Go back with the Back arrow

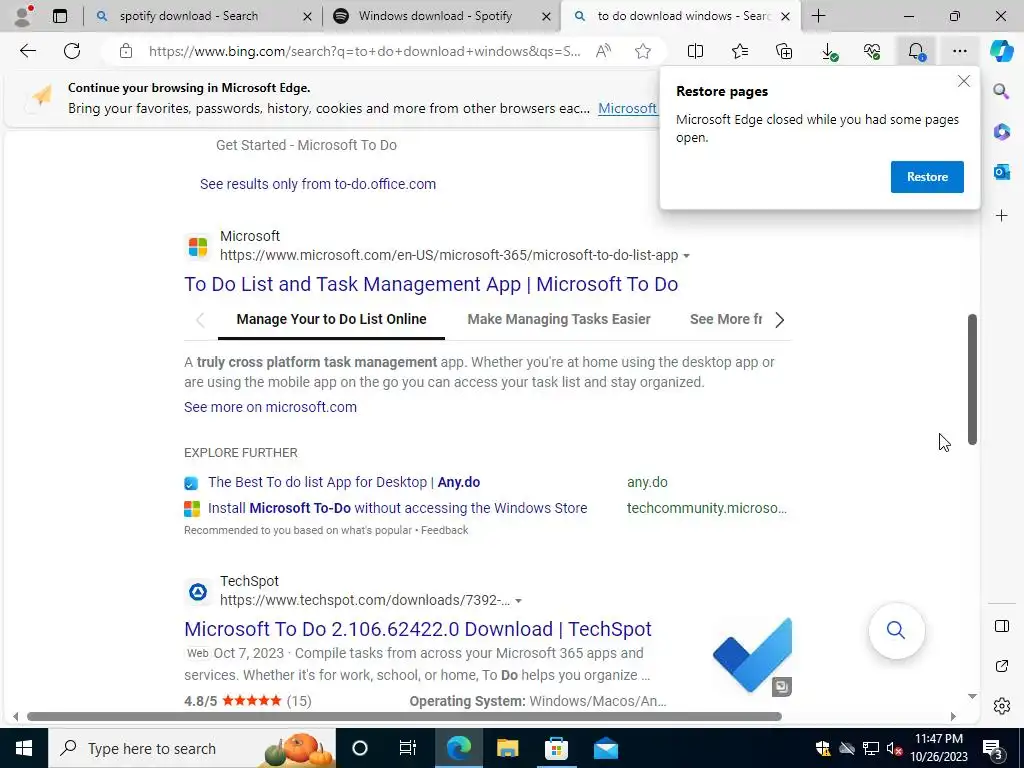[27, 51]
